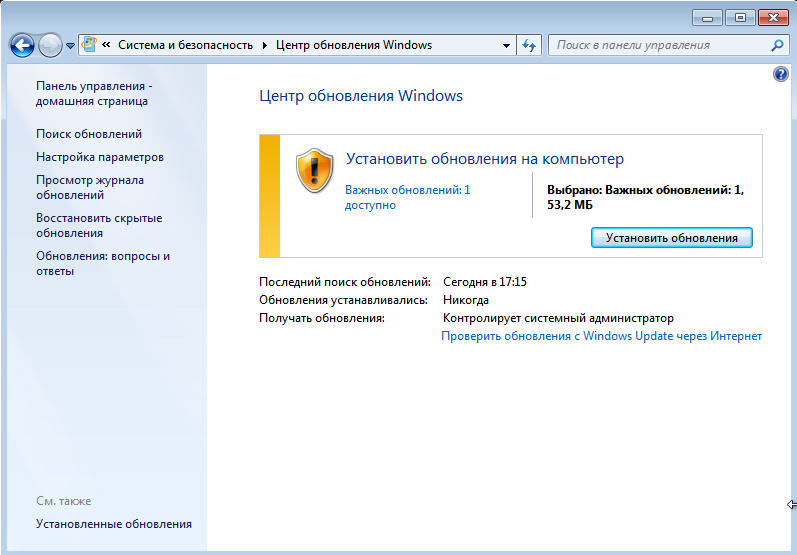Maximize the window with the restore button
Viewport: 797px width, 555px height.
(740, 18)
